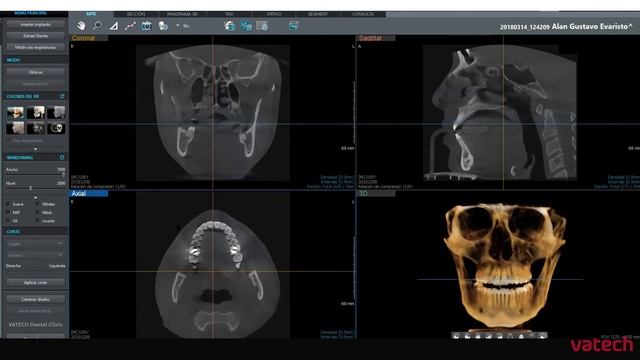The image size is (640, 360).
Task: Toggle checkbox right of Suave
Action: 37,204
